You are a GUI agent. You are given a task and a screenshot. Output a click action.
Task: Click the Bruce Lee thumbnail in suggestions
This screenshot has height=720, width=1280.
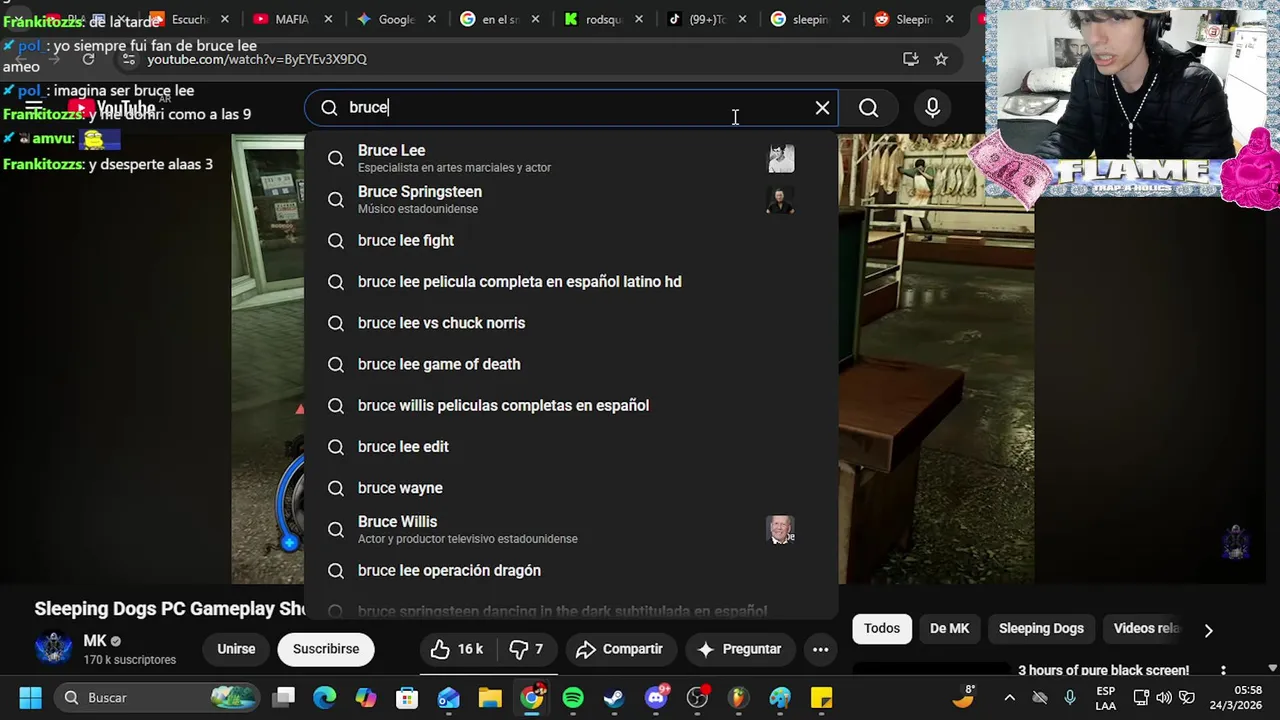[781, 158]
